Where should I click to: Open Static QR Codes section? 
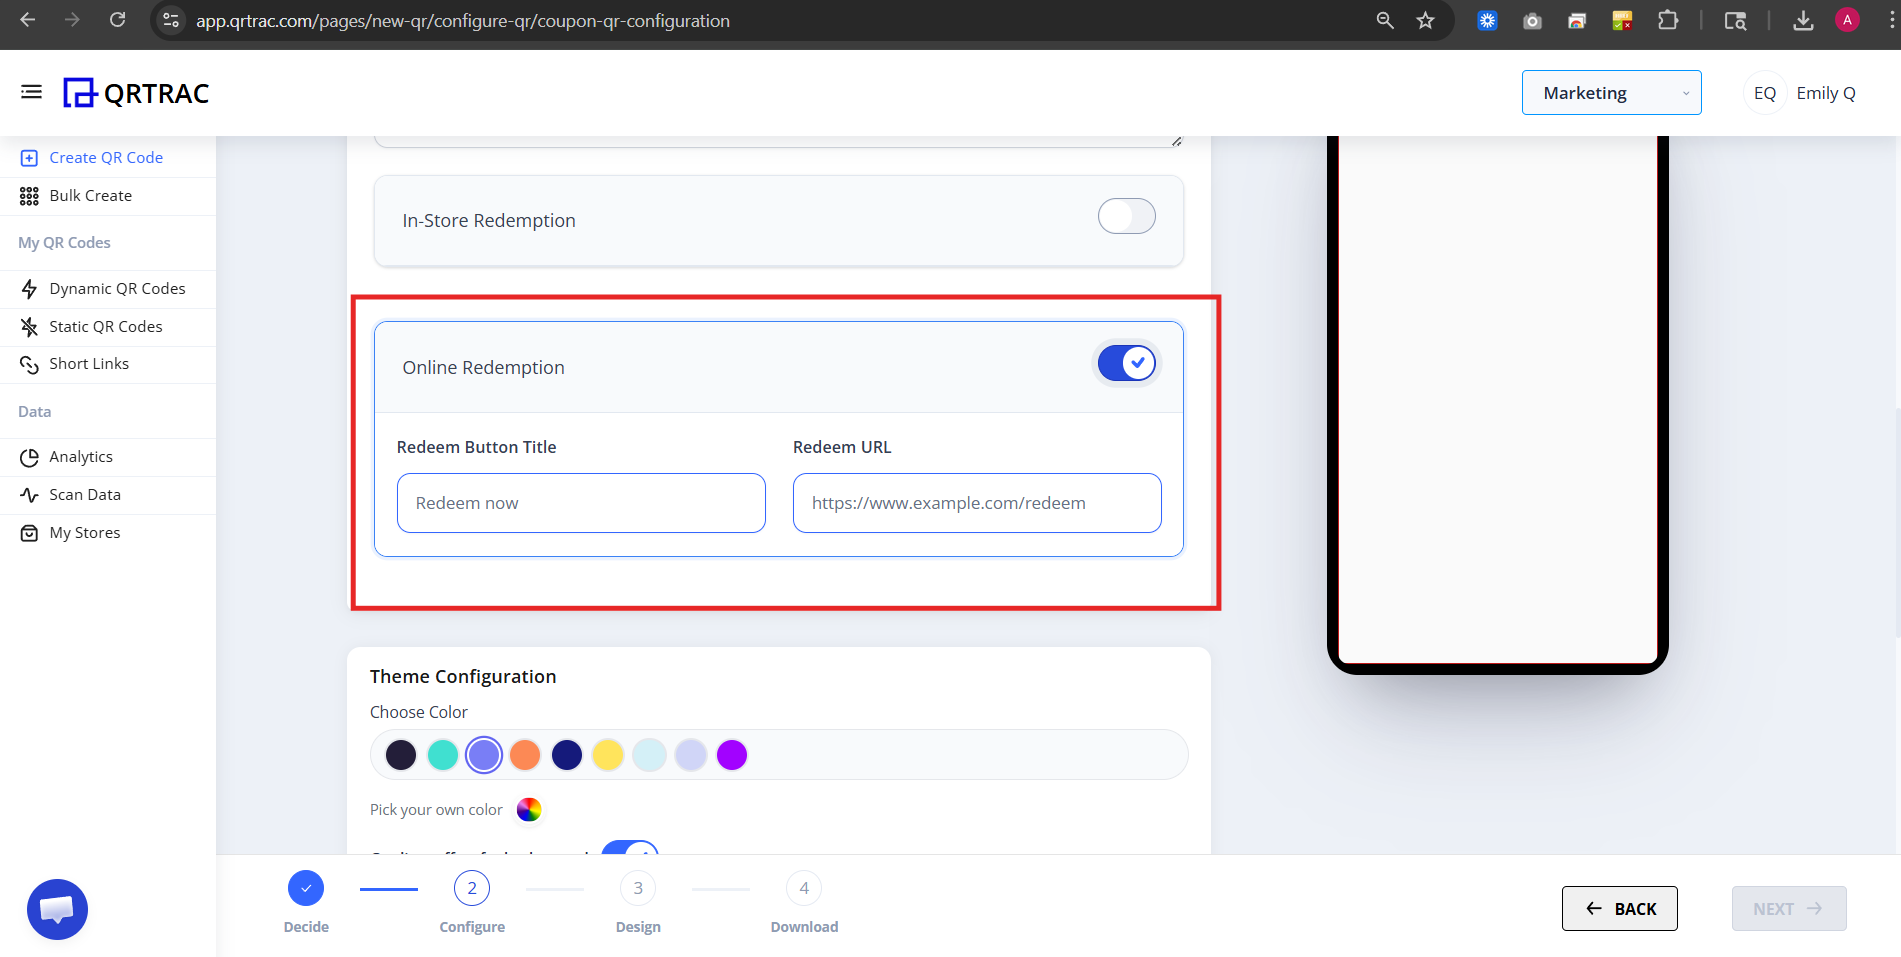(106, 326)
